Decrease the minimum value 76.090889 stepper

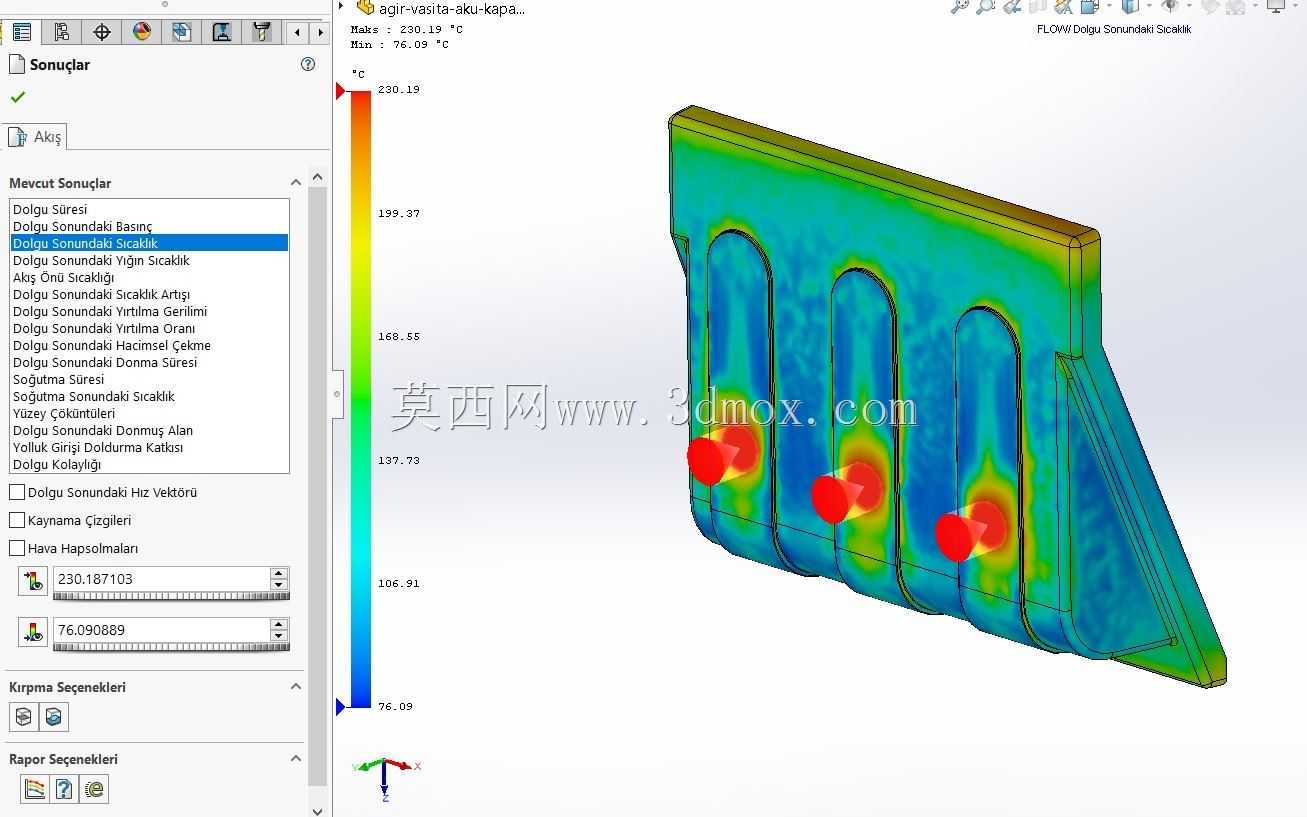click(x=279, y=636)
